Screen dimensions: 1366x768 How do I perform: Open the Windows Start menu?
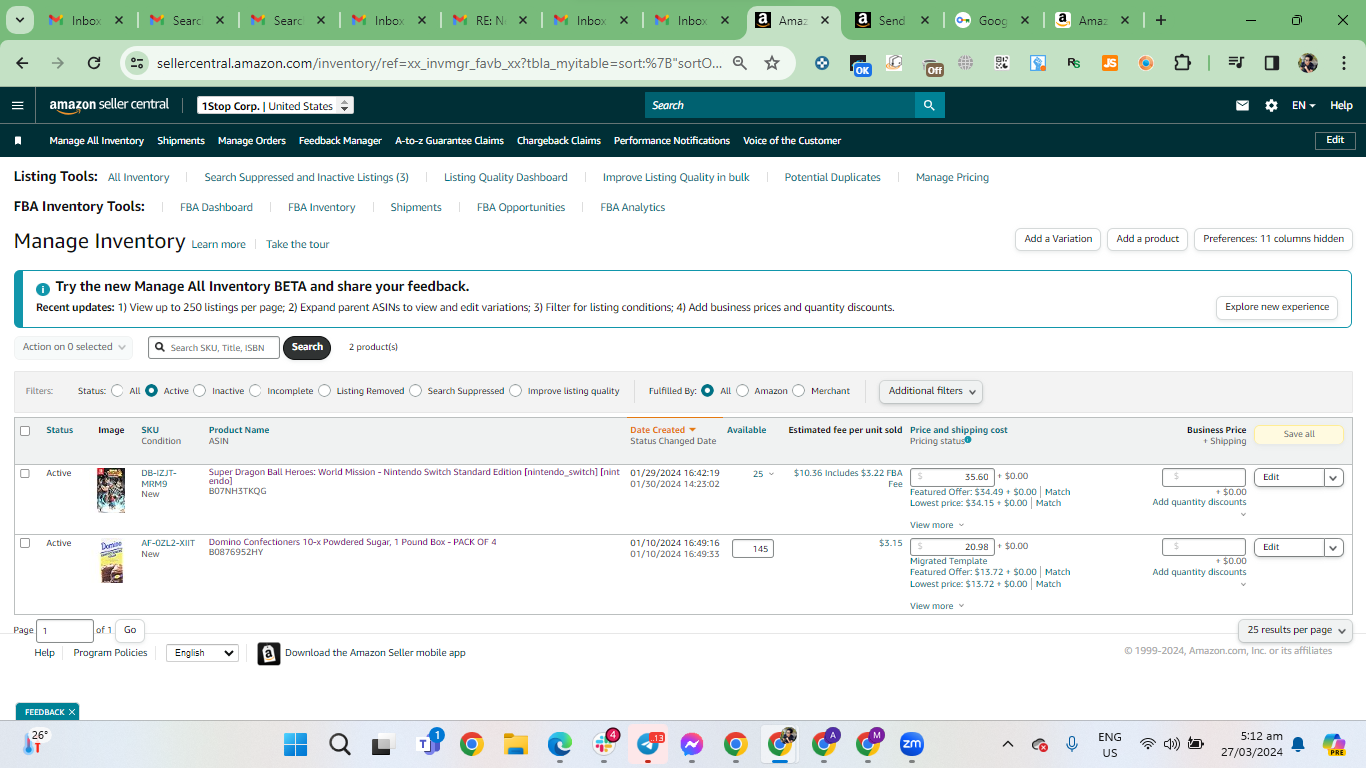pos(296,744)
